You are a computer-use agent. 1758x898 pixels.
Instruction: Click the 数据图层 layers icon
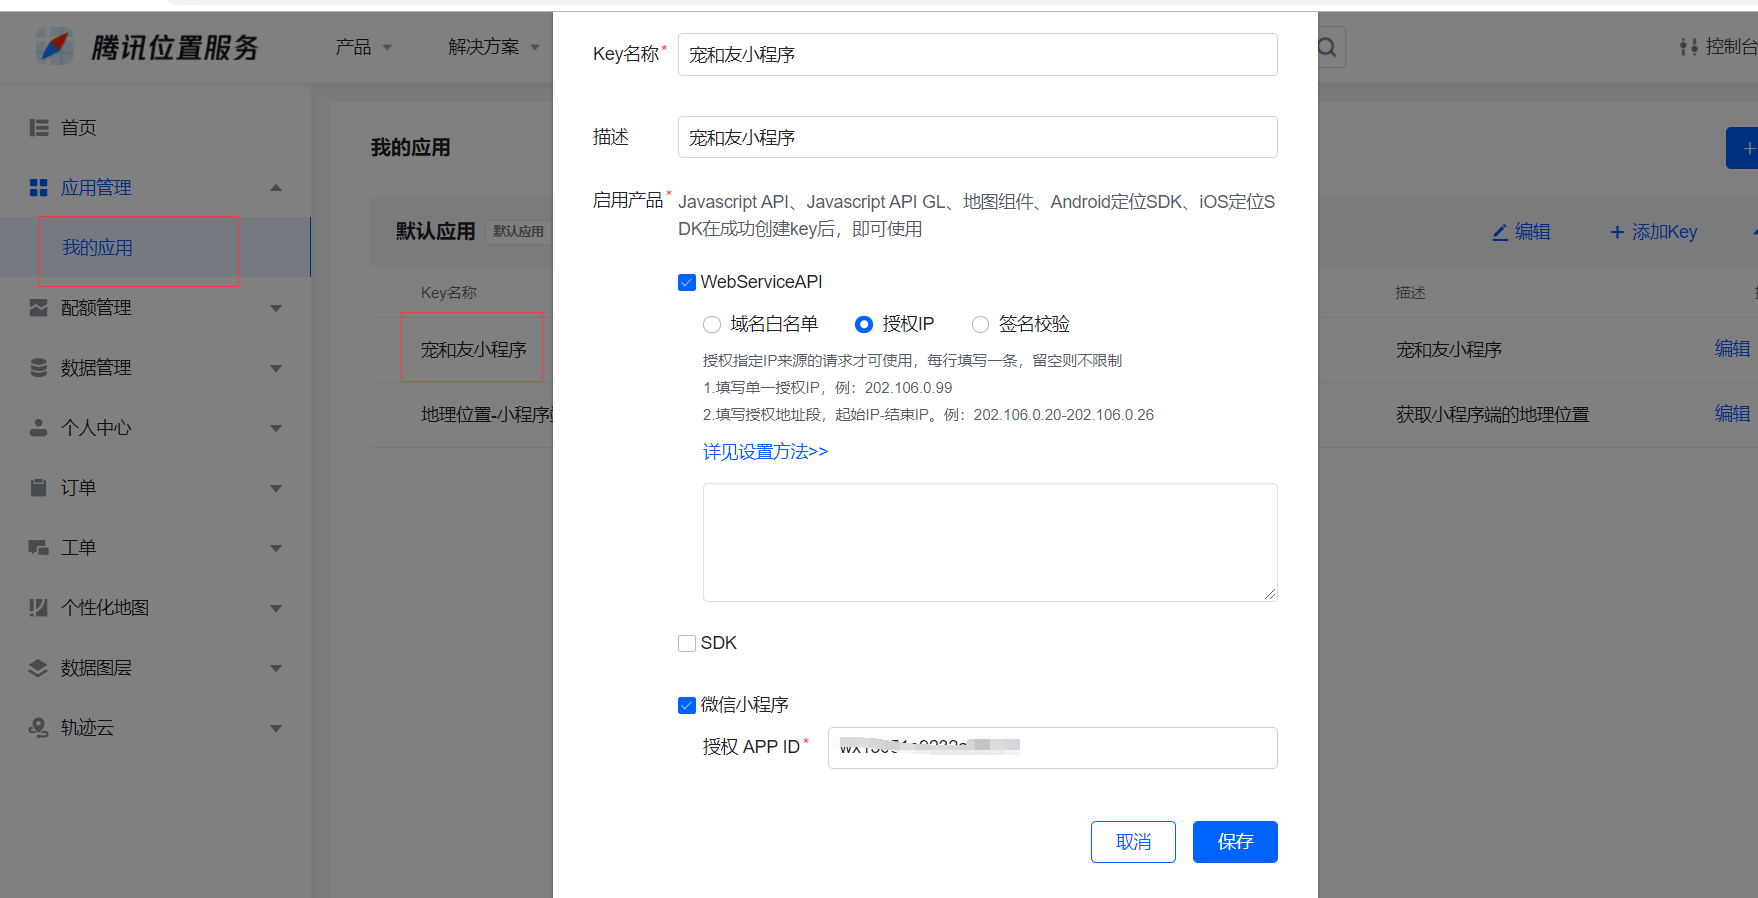pyautogui.click(x=39, y=668)
